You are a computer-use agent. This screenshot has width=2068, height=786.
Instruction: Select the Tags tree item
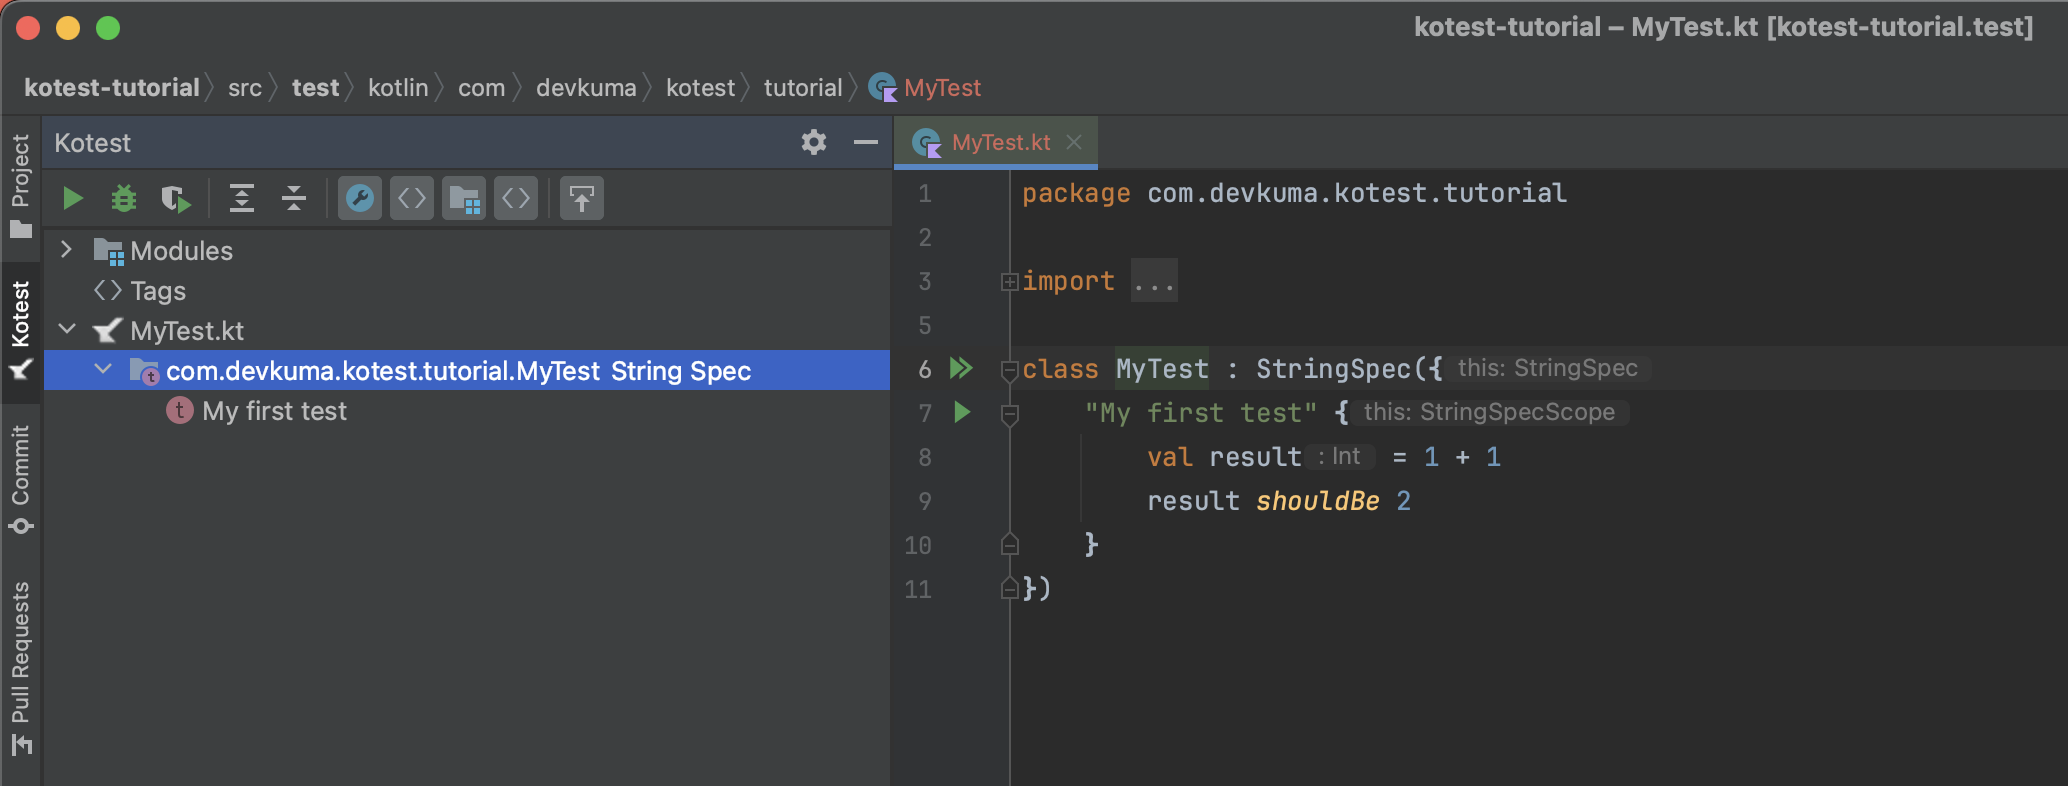(158, 291)
